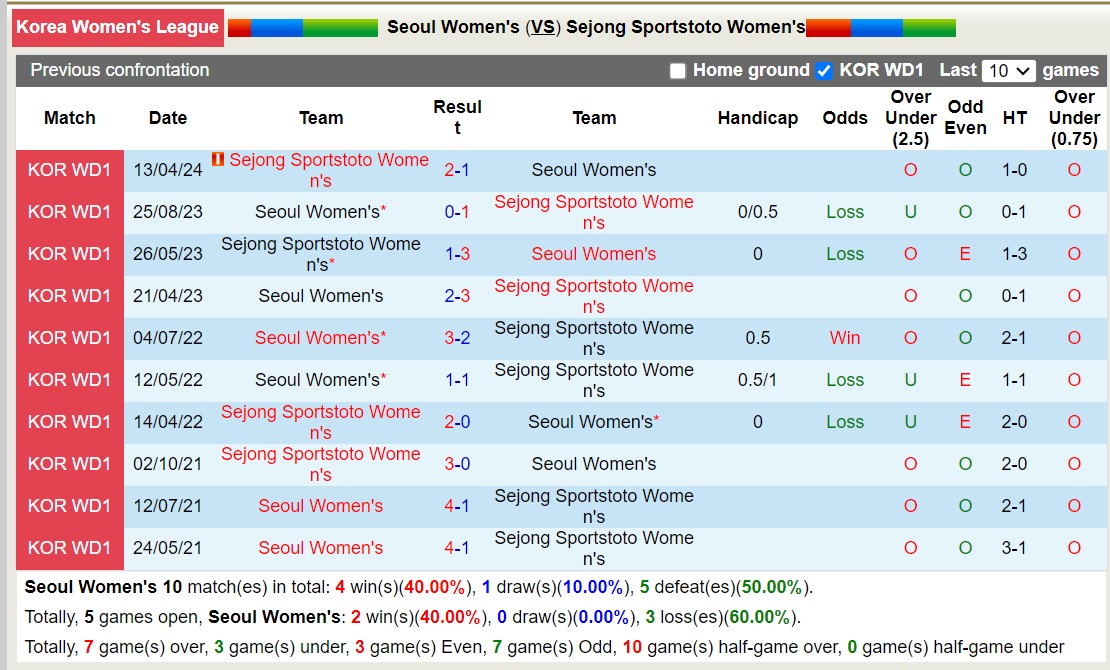Viewport: 1110px width, 670px height.
Task: Click KOR WD1 league cell for 21/04/23
Action: coord(70,296)
